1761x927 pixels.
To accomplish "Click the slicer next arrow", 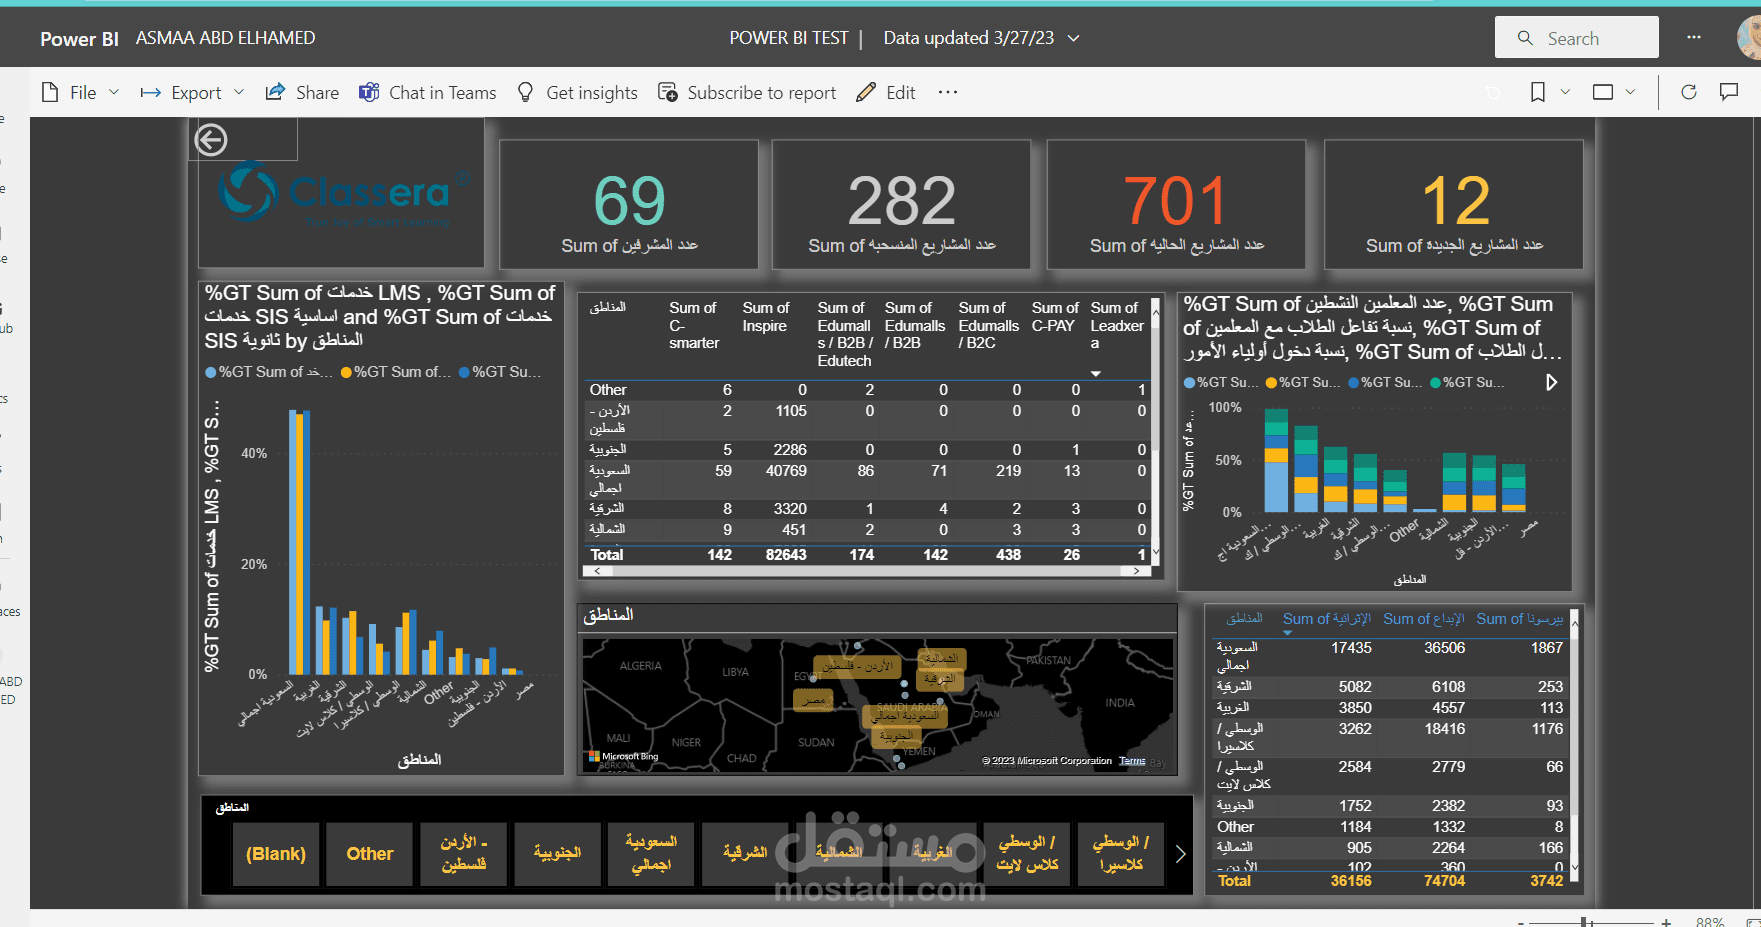I will point(1180,854).
